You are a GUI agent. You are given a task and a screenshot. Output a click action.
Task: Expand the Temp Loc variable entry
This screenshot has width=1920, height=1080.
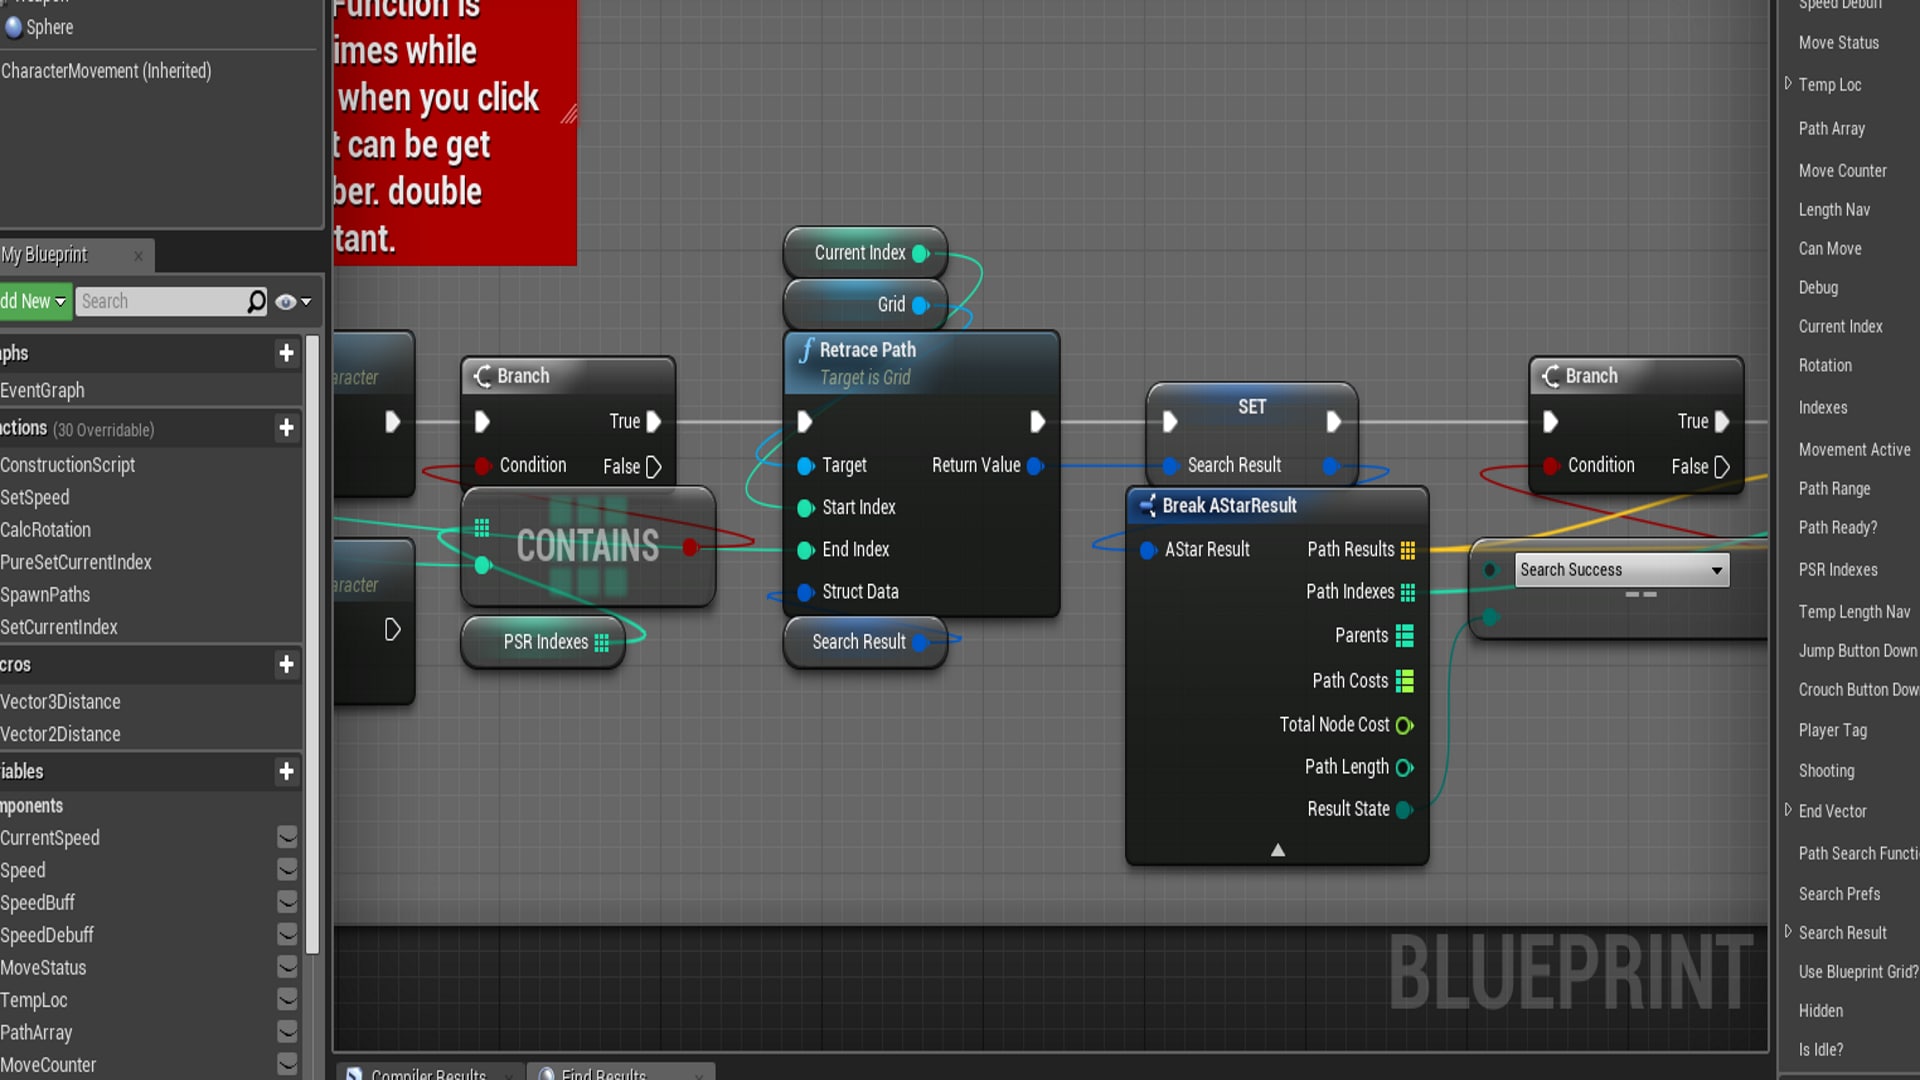1788,84
